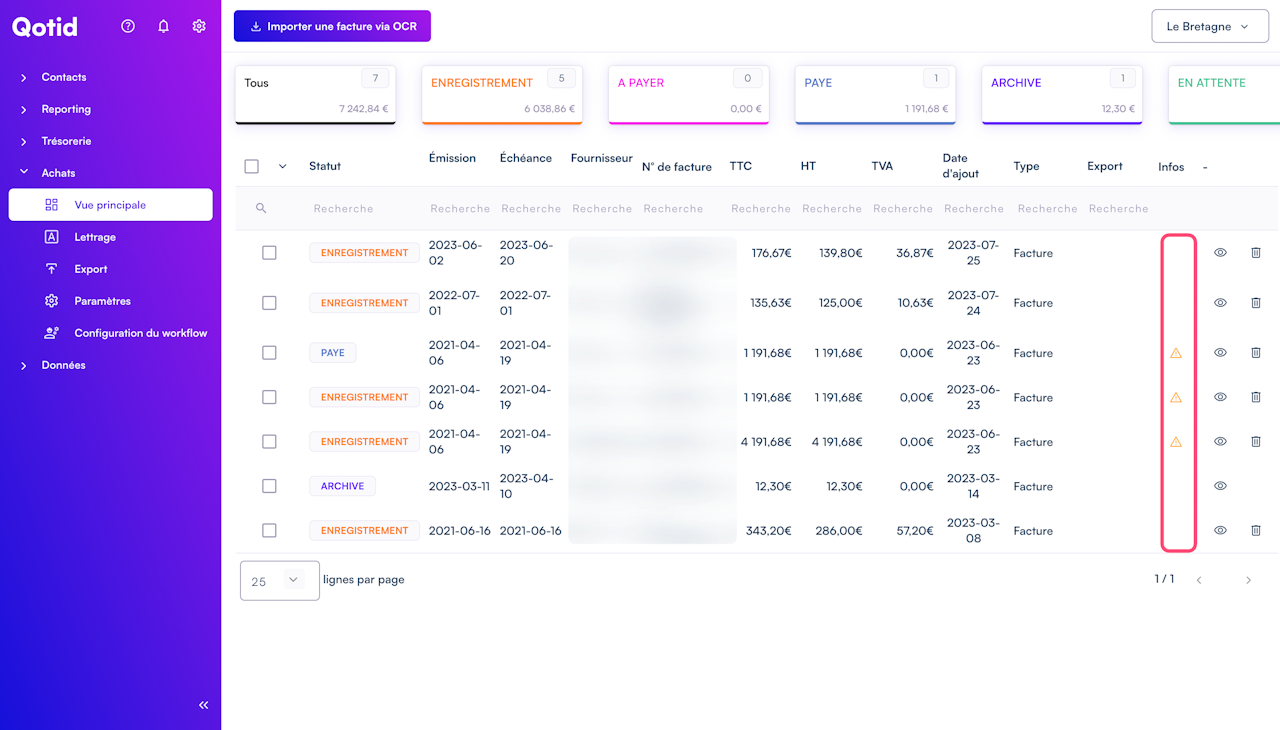Click Importer une facture via OCR
This screenshot has width=1280, height=730.
coord(332,26)
